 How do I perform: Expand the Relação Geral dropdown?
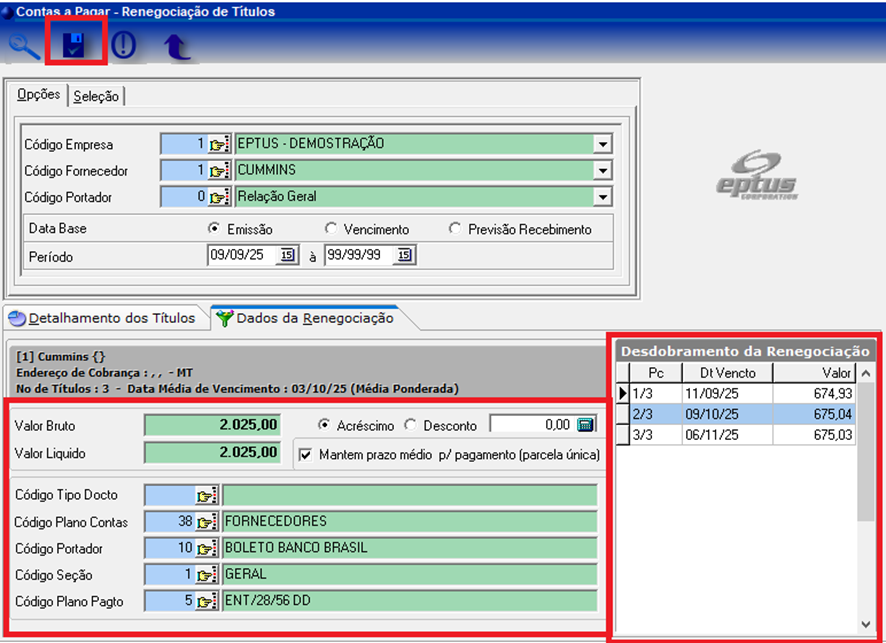pyautogui.click(x=602, y=197)
